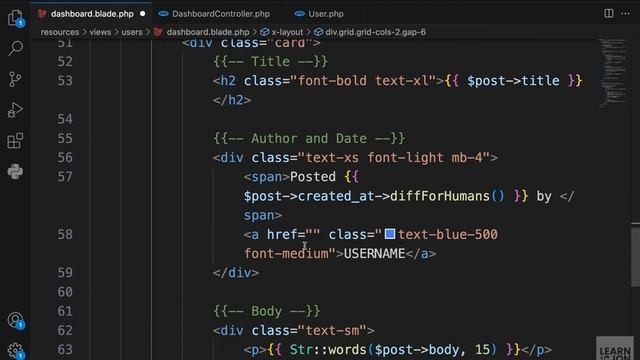Open the Python icon in the activity bar

pos(15,171)
